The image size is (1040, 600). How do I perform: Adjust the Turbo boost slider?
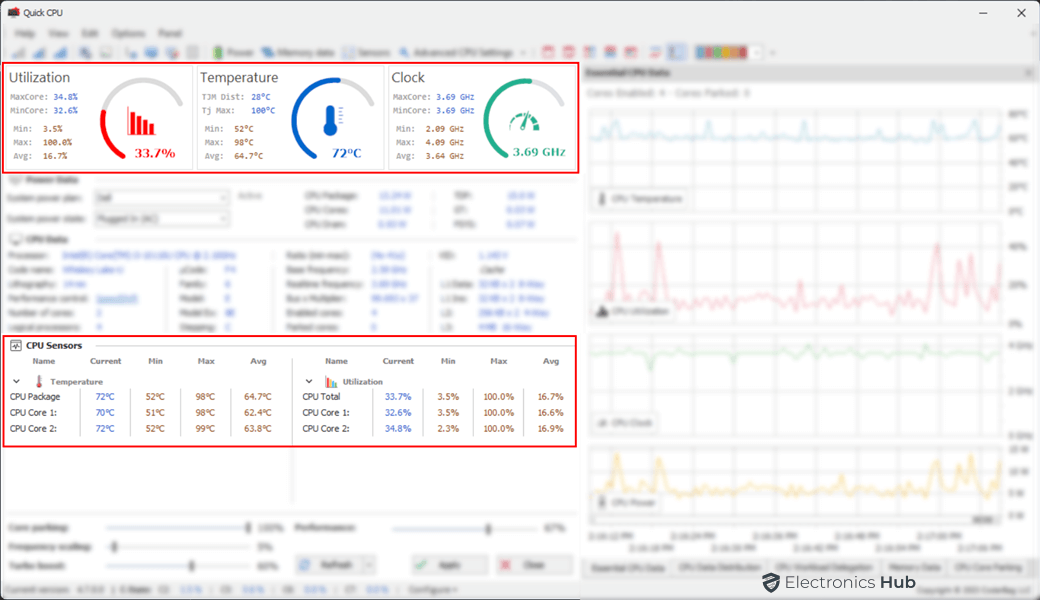coord(178,566)
